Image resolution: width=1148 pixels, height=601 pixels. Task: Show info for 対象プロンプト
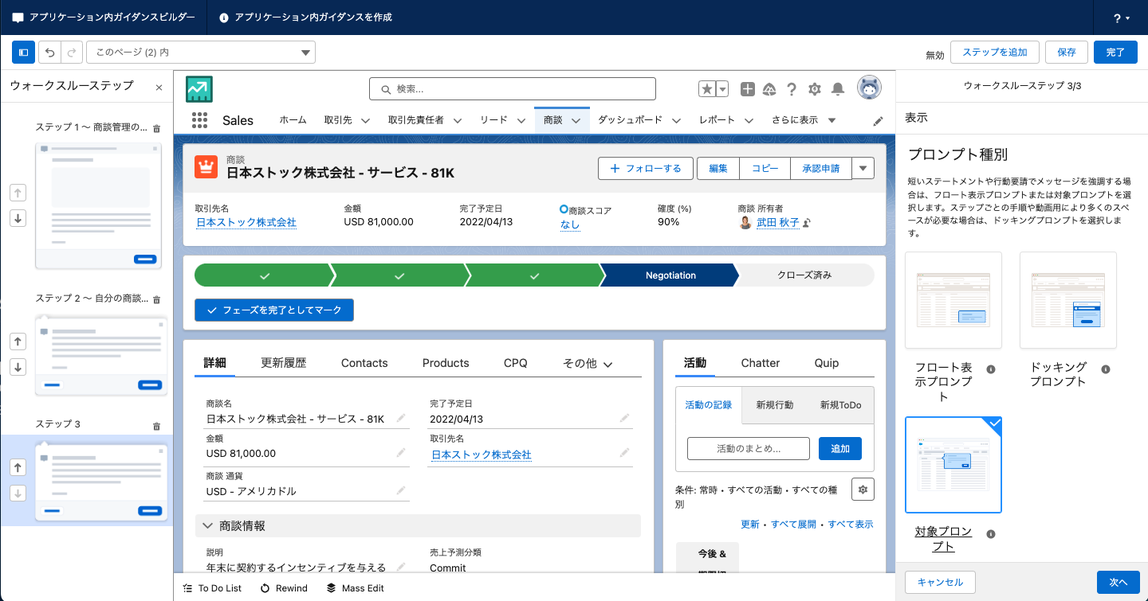[991, 534]
